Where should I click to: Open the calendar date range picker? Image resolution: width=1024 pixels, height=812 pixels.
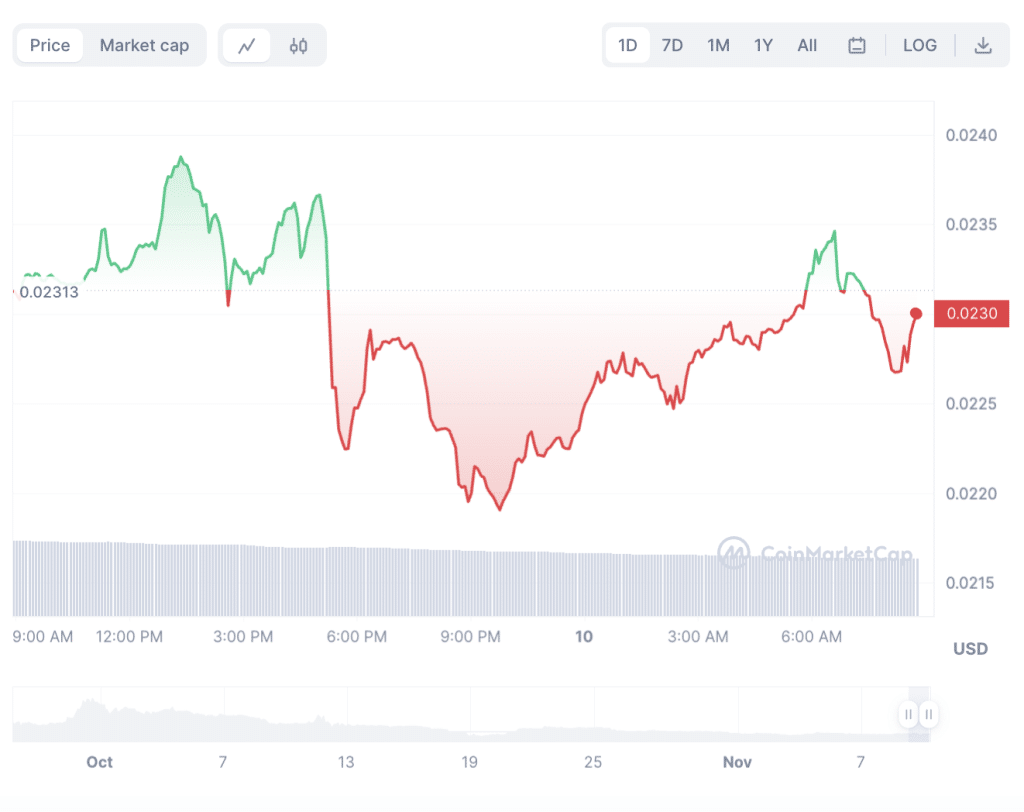point(856,45)
